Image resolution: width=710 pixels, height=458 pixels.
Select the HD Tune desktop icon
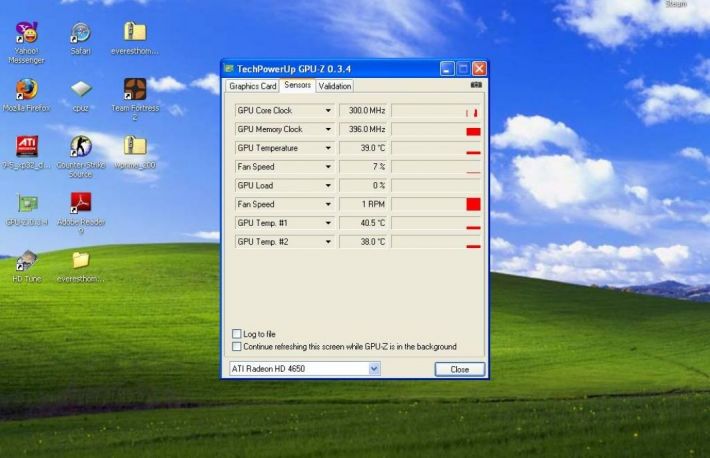coord(27,260)
